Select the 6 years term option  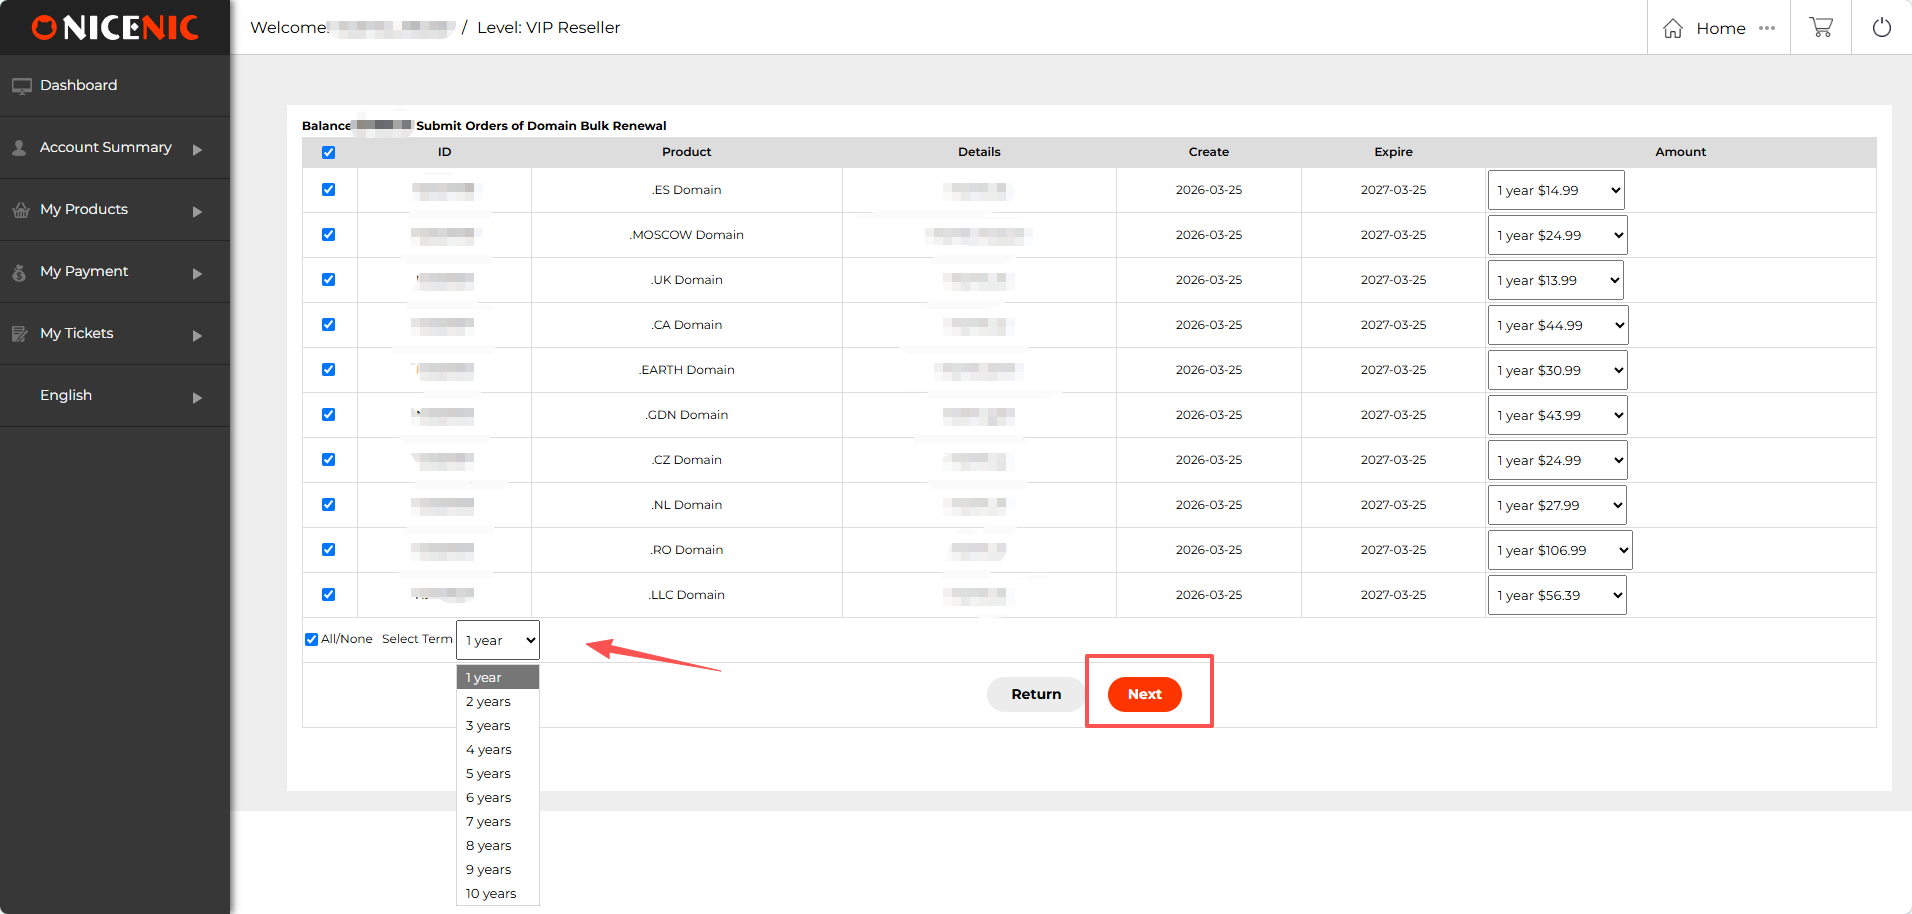[498, 798]
